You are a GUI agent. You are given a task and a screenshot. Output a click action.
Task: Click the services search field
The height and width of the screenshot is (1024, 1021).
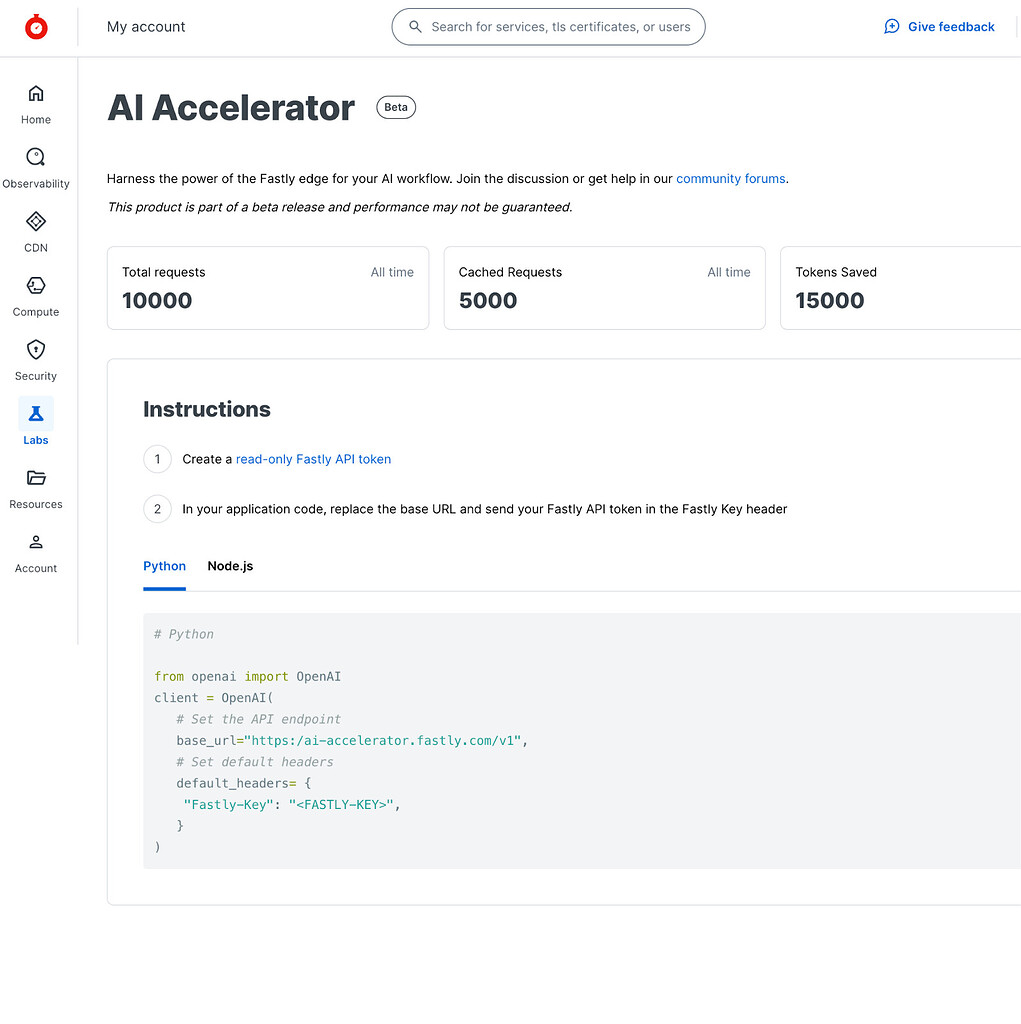coord(548,27)
